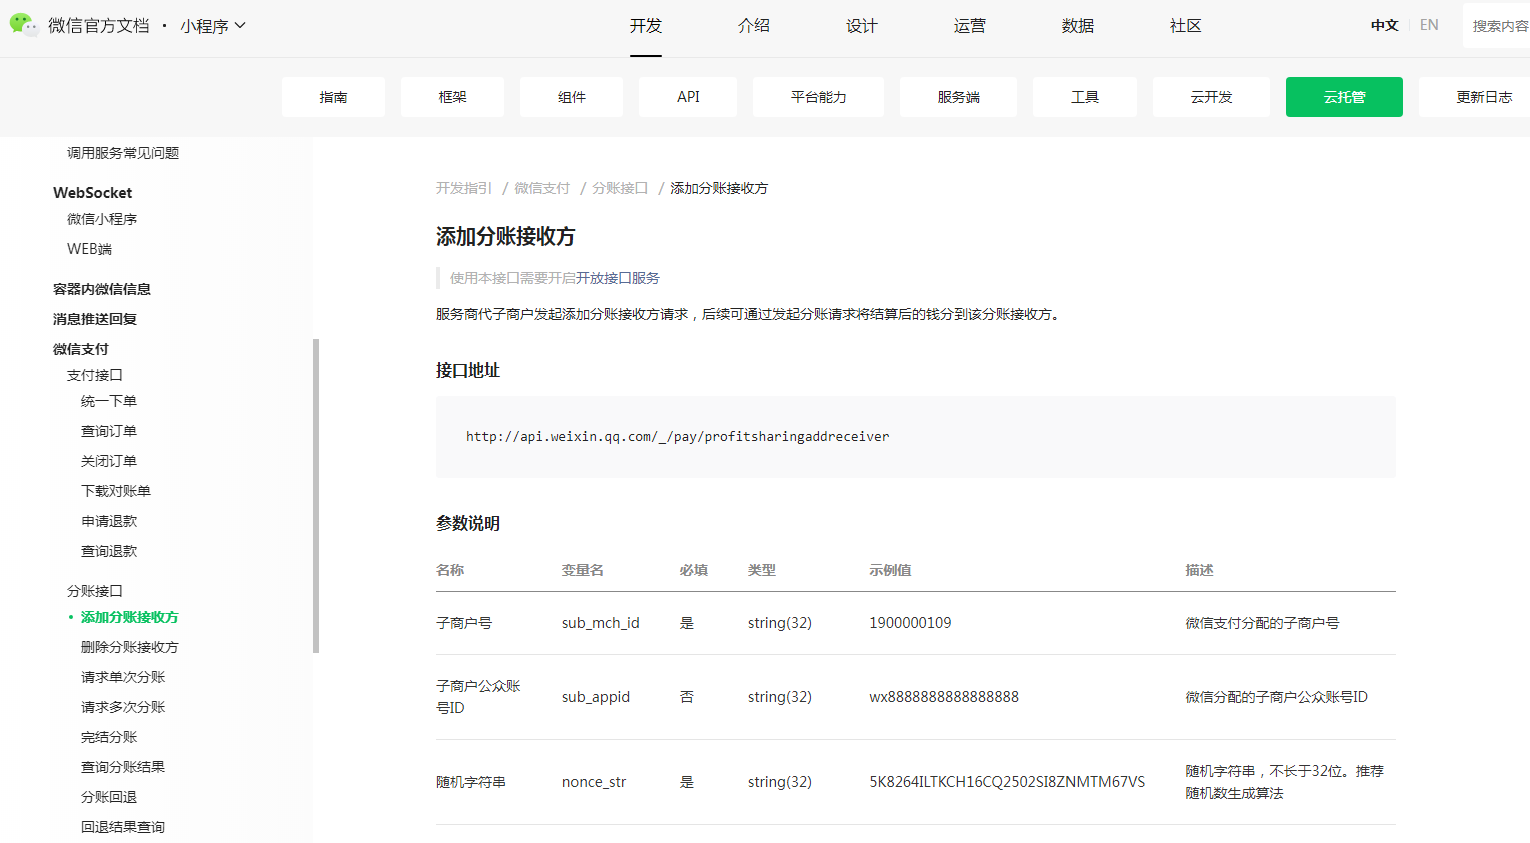1530x843 pixels.
Task: Follow the 开放接口服务 link
Action: 618,278
